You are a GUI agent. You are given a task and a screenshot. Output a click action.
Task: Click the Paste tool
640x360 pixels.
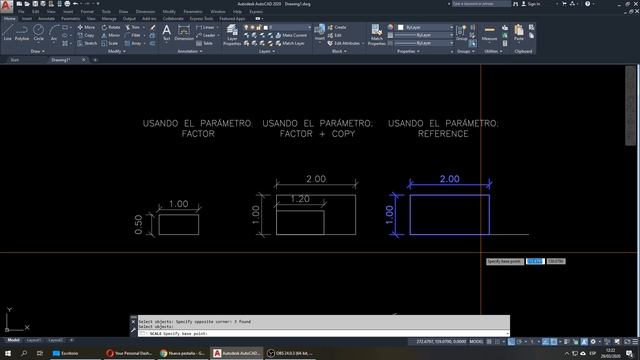pyautogui.click(x=519, y=33)
